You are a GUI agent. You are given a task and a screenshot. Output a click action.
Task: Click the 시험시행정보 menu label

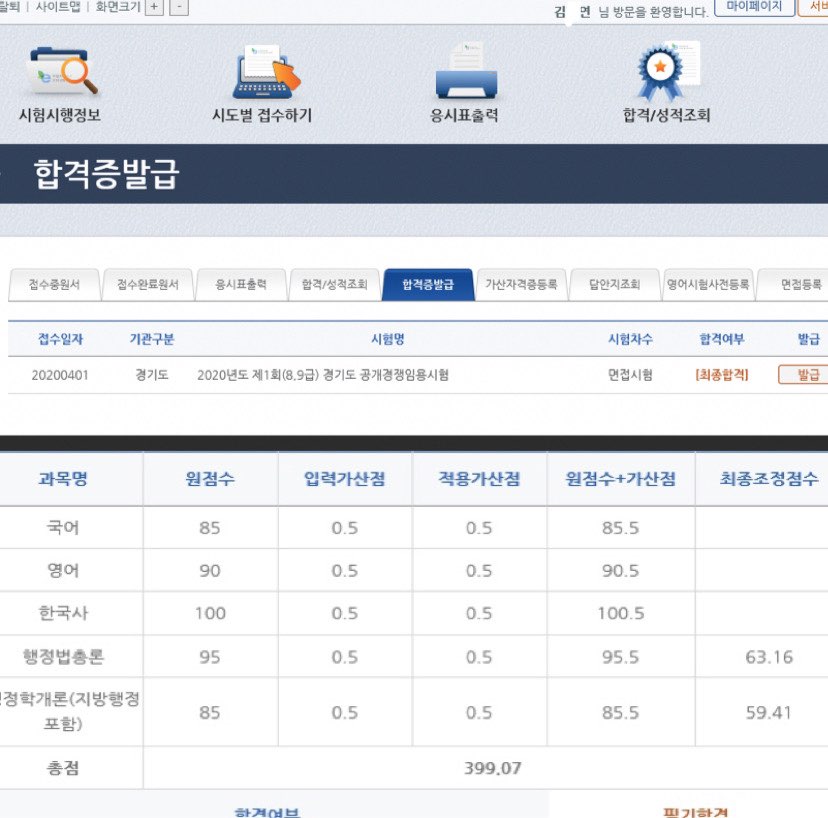pyautogui.click(x=60, y=115)
